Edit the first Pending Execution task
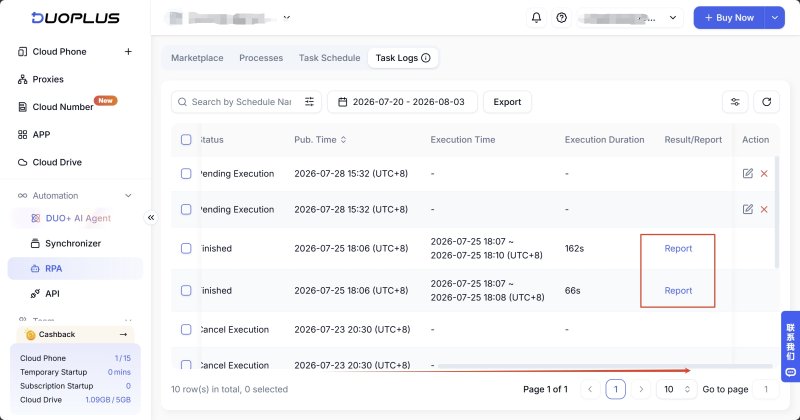Screen dimensions: 800x420 pyautogui.click(x=747, y=174)
